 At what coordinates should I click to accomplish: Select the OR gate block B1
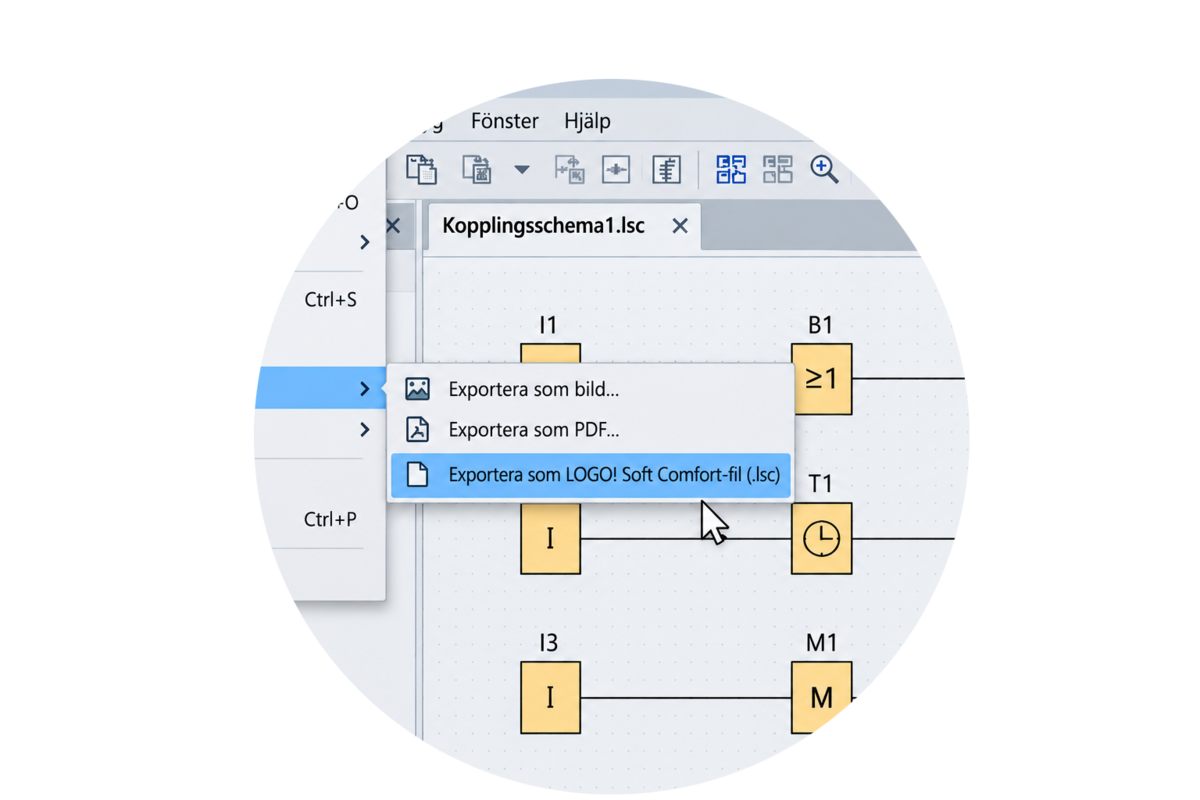pos(822,379)
